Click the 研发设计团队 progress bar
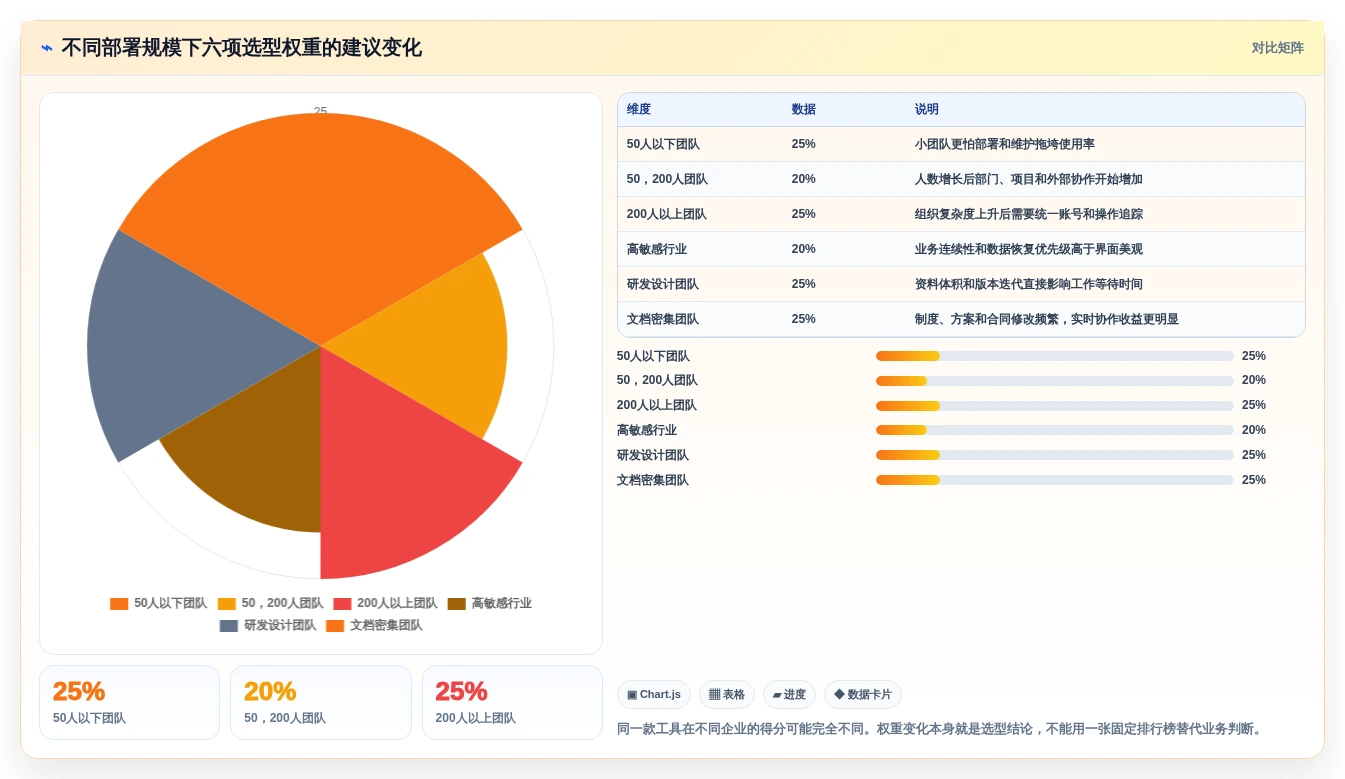 1054,455
